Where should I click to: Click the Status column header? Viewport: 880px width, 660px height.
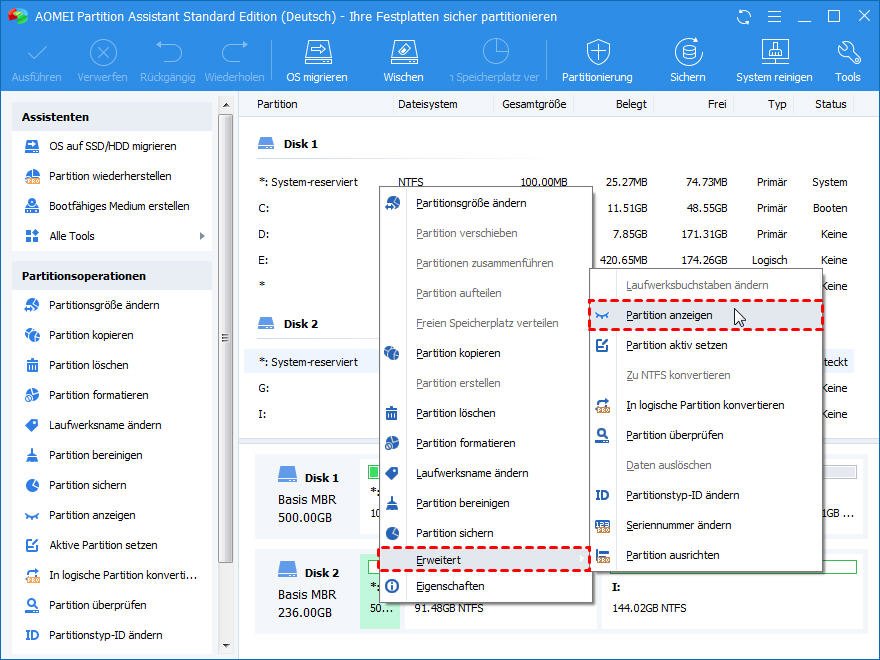[x=831, y=104]
